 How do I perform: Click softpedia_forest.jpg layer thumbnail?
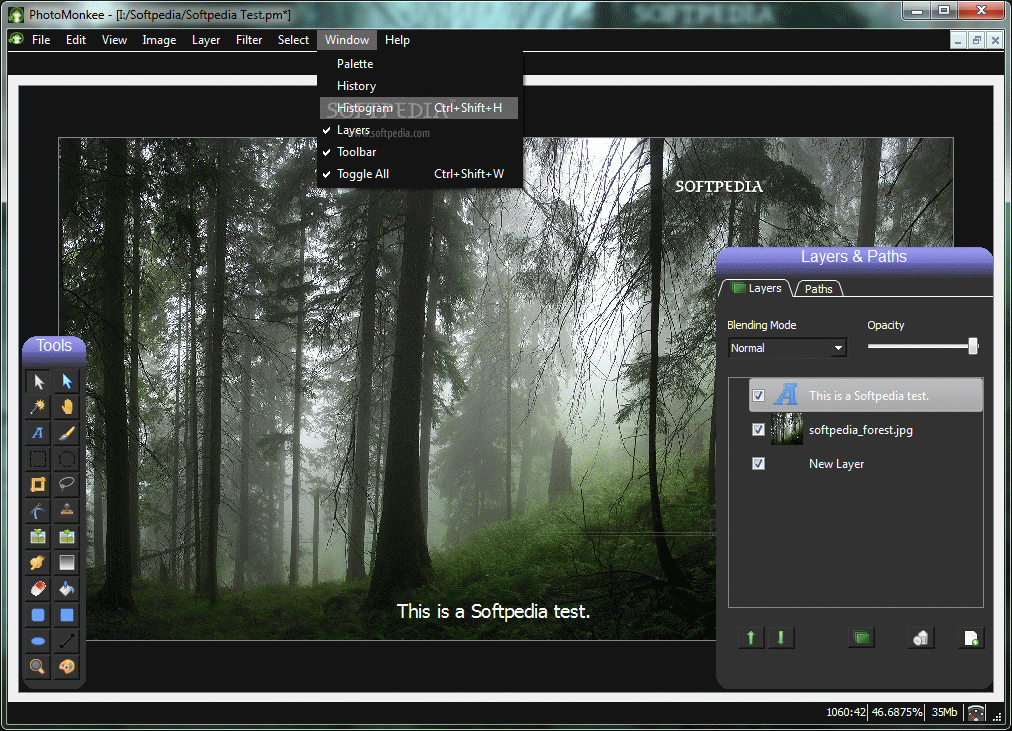(787, 429)
